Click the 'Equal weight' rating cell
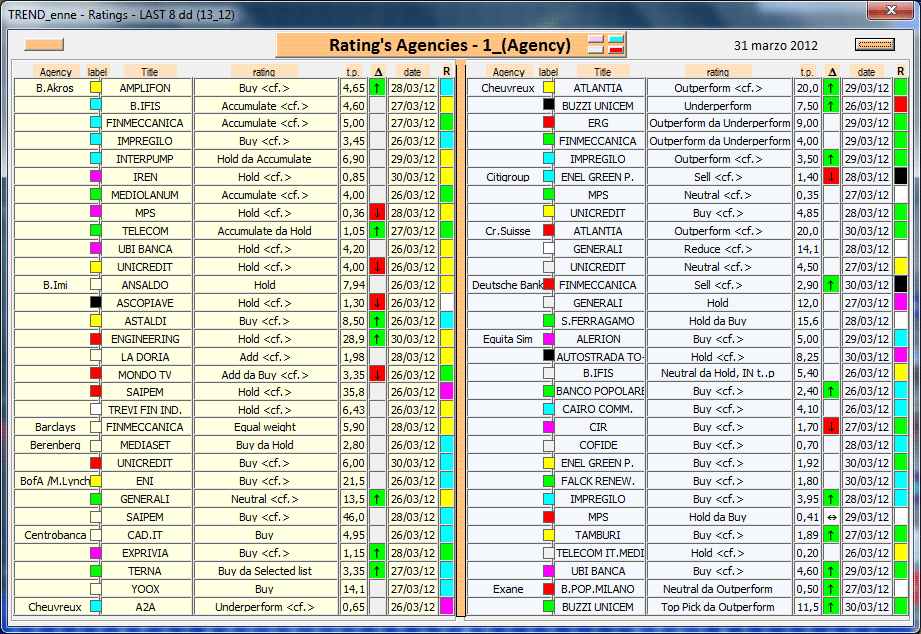This screenshot has width=921, height=634. pyautogui.click(x=265, y=427)
